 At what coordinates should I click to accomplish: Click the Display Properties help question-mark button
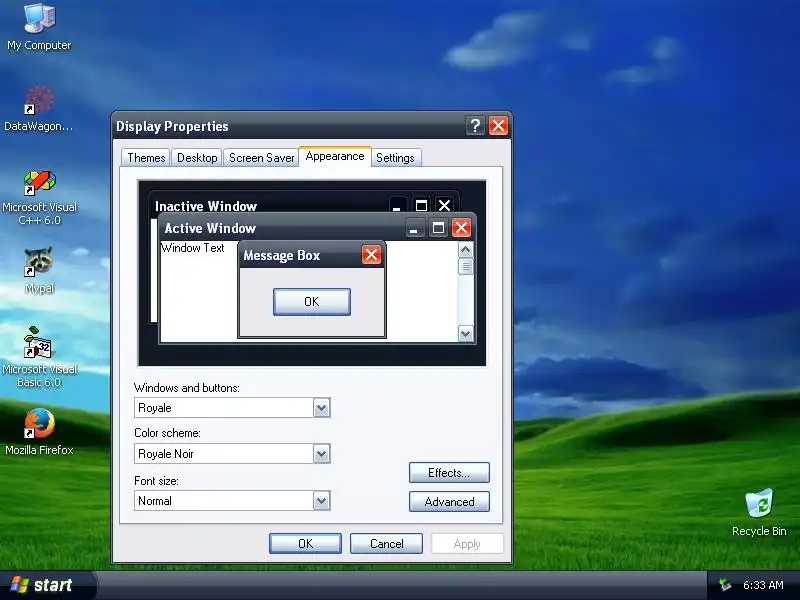click(x=475, y=126)
